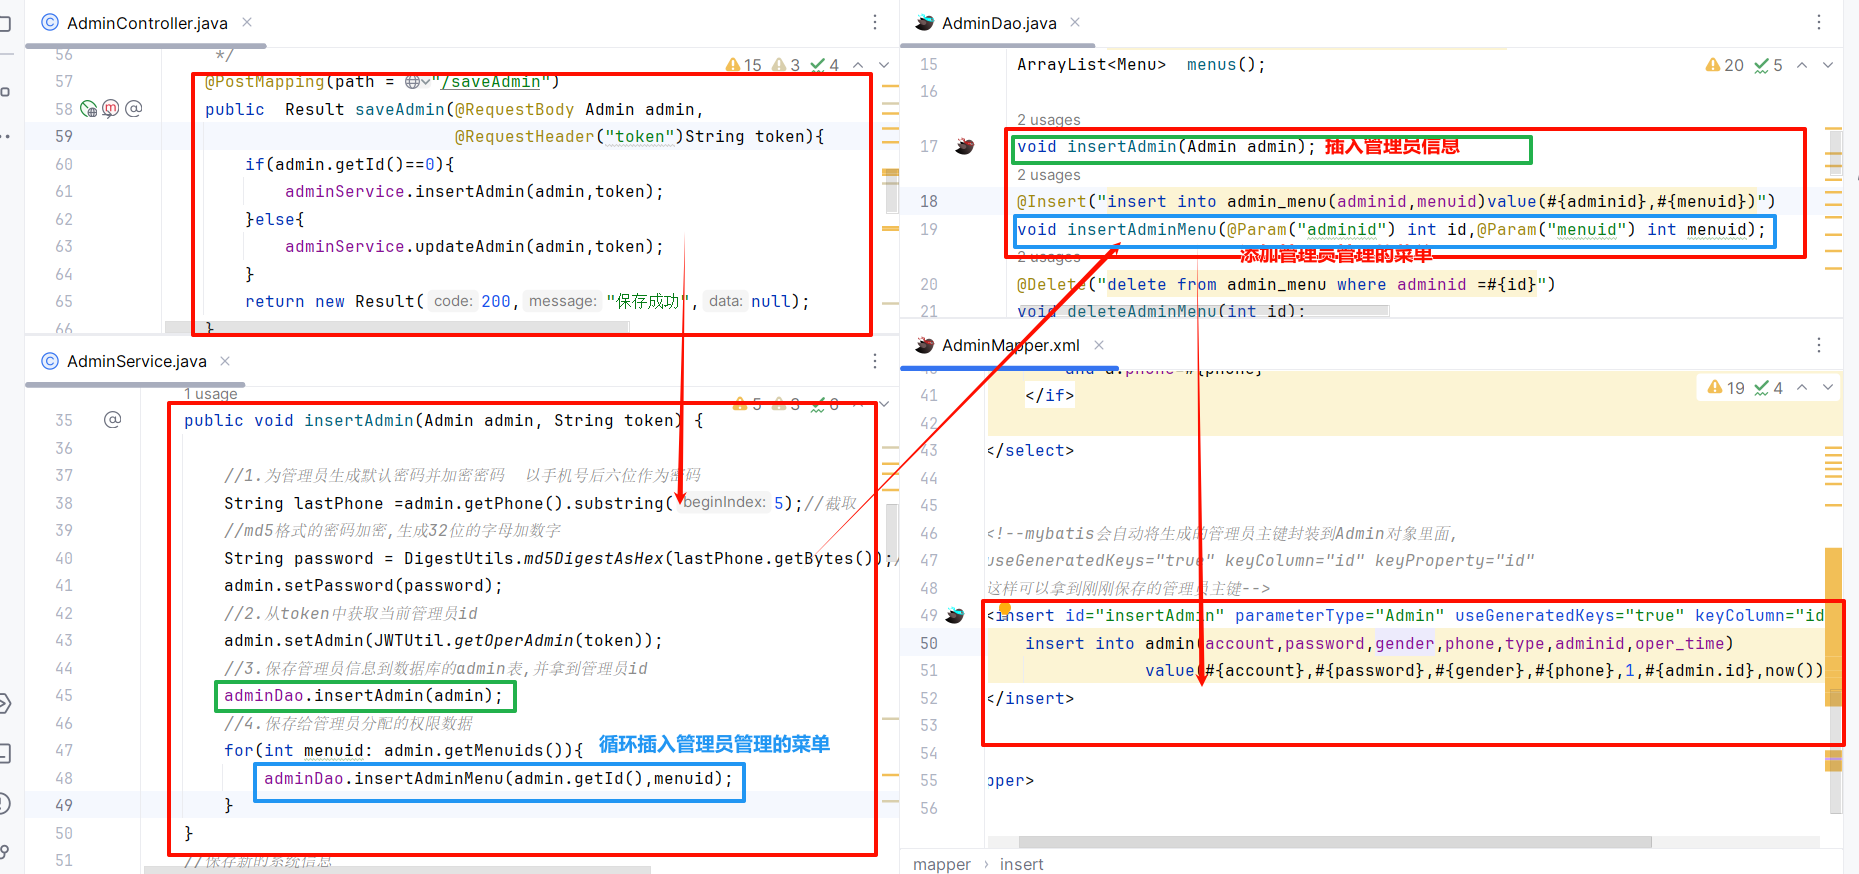Image resolution: width=1859 pixels, height=874 pixels.
Task: Click 'void deleteAdminMenu' declaration in AdminDao
Action: coord(1117,311)
